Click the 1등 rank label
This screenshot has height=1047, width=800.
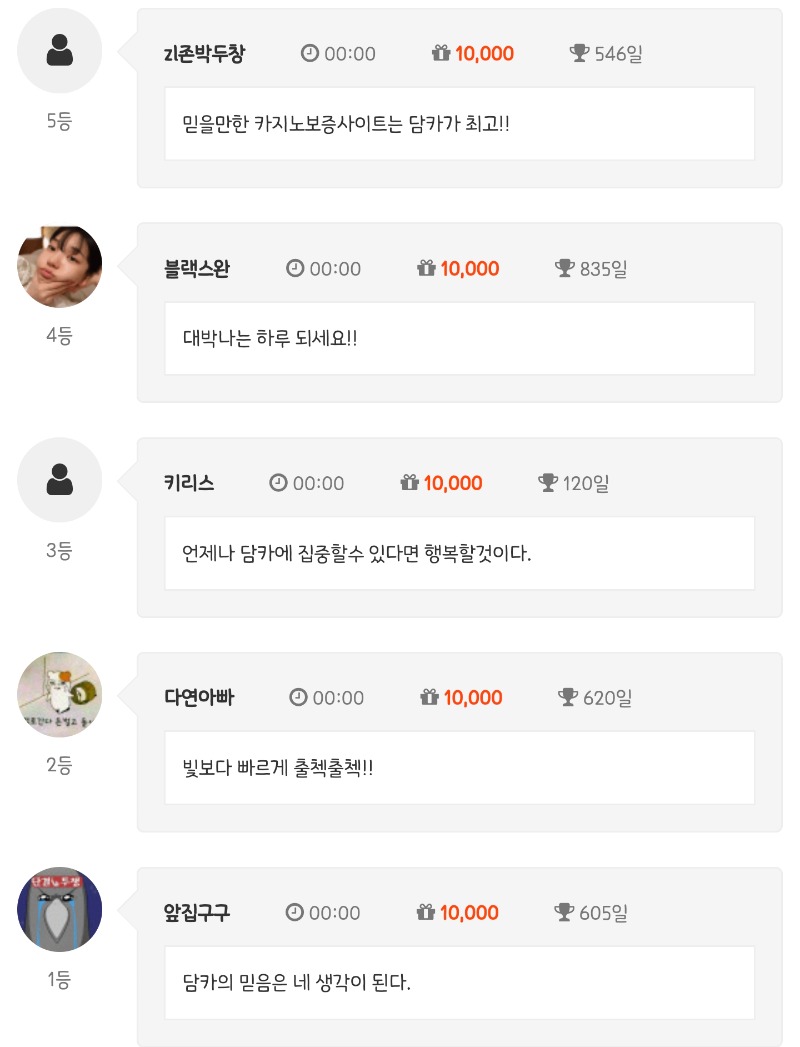click(59, 980)
